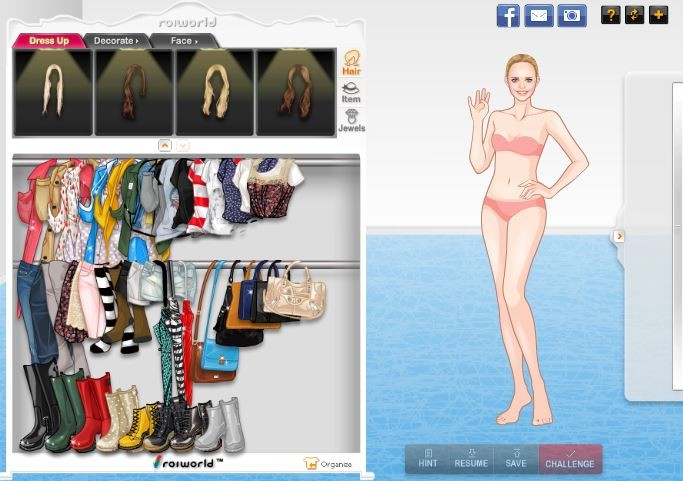Switch to the Face tab
Viewport: 683px width, 481px height.
click(x=183, y=41)
